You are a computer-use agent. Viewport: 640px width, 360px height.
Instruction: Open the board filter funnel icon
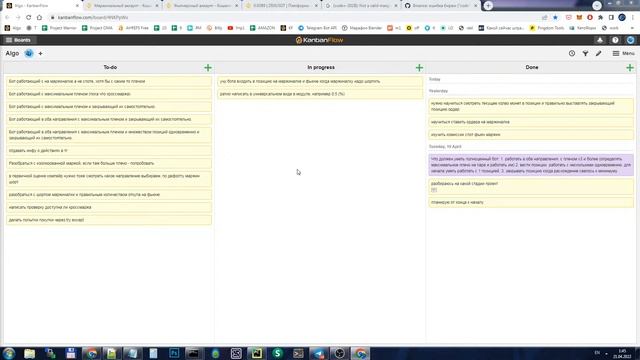click(x=585, y=53)
